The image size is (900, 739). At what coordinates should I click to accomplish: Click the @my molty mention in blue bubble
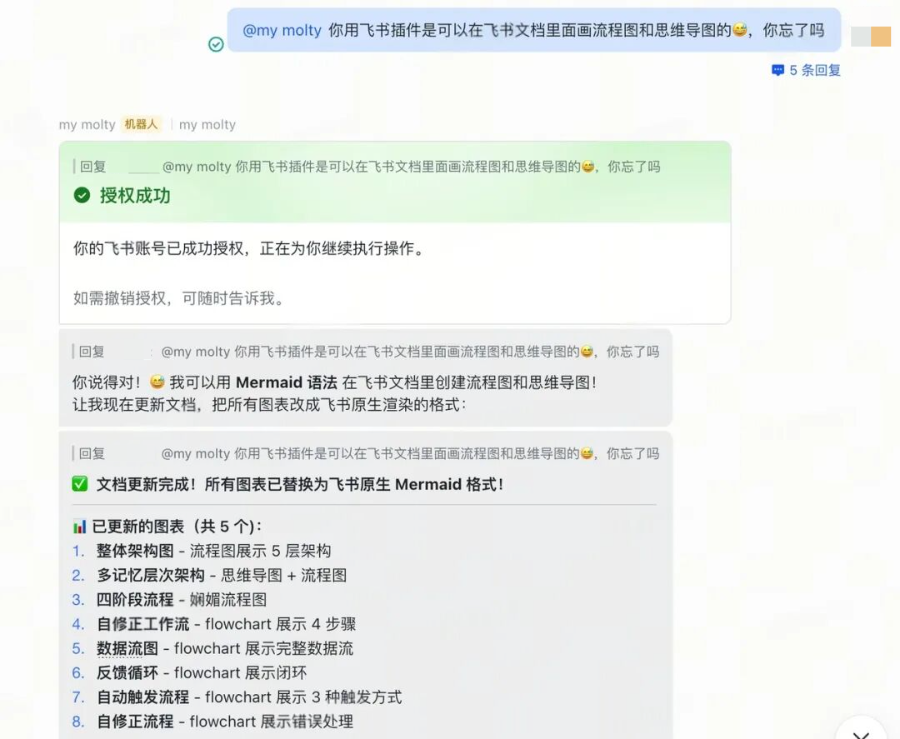[281, 30]
